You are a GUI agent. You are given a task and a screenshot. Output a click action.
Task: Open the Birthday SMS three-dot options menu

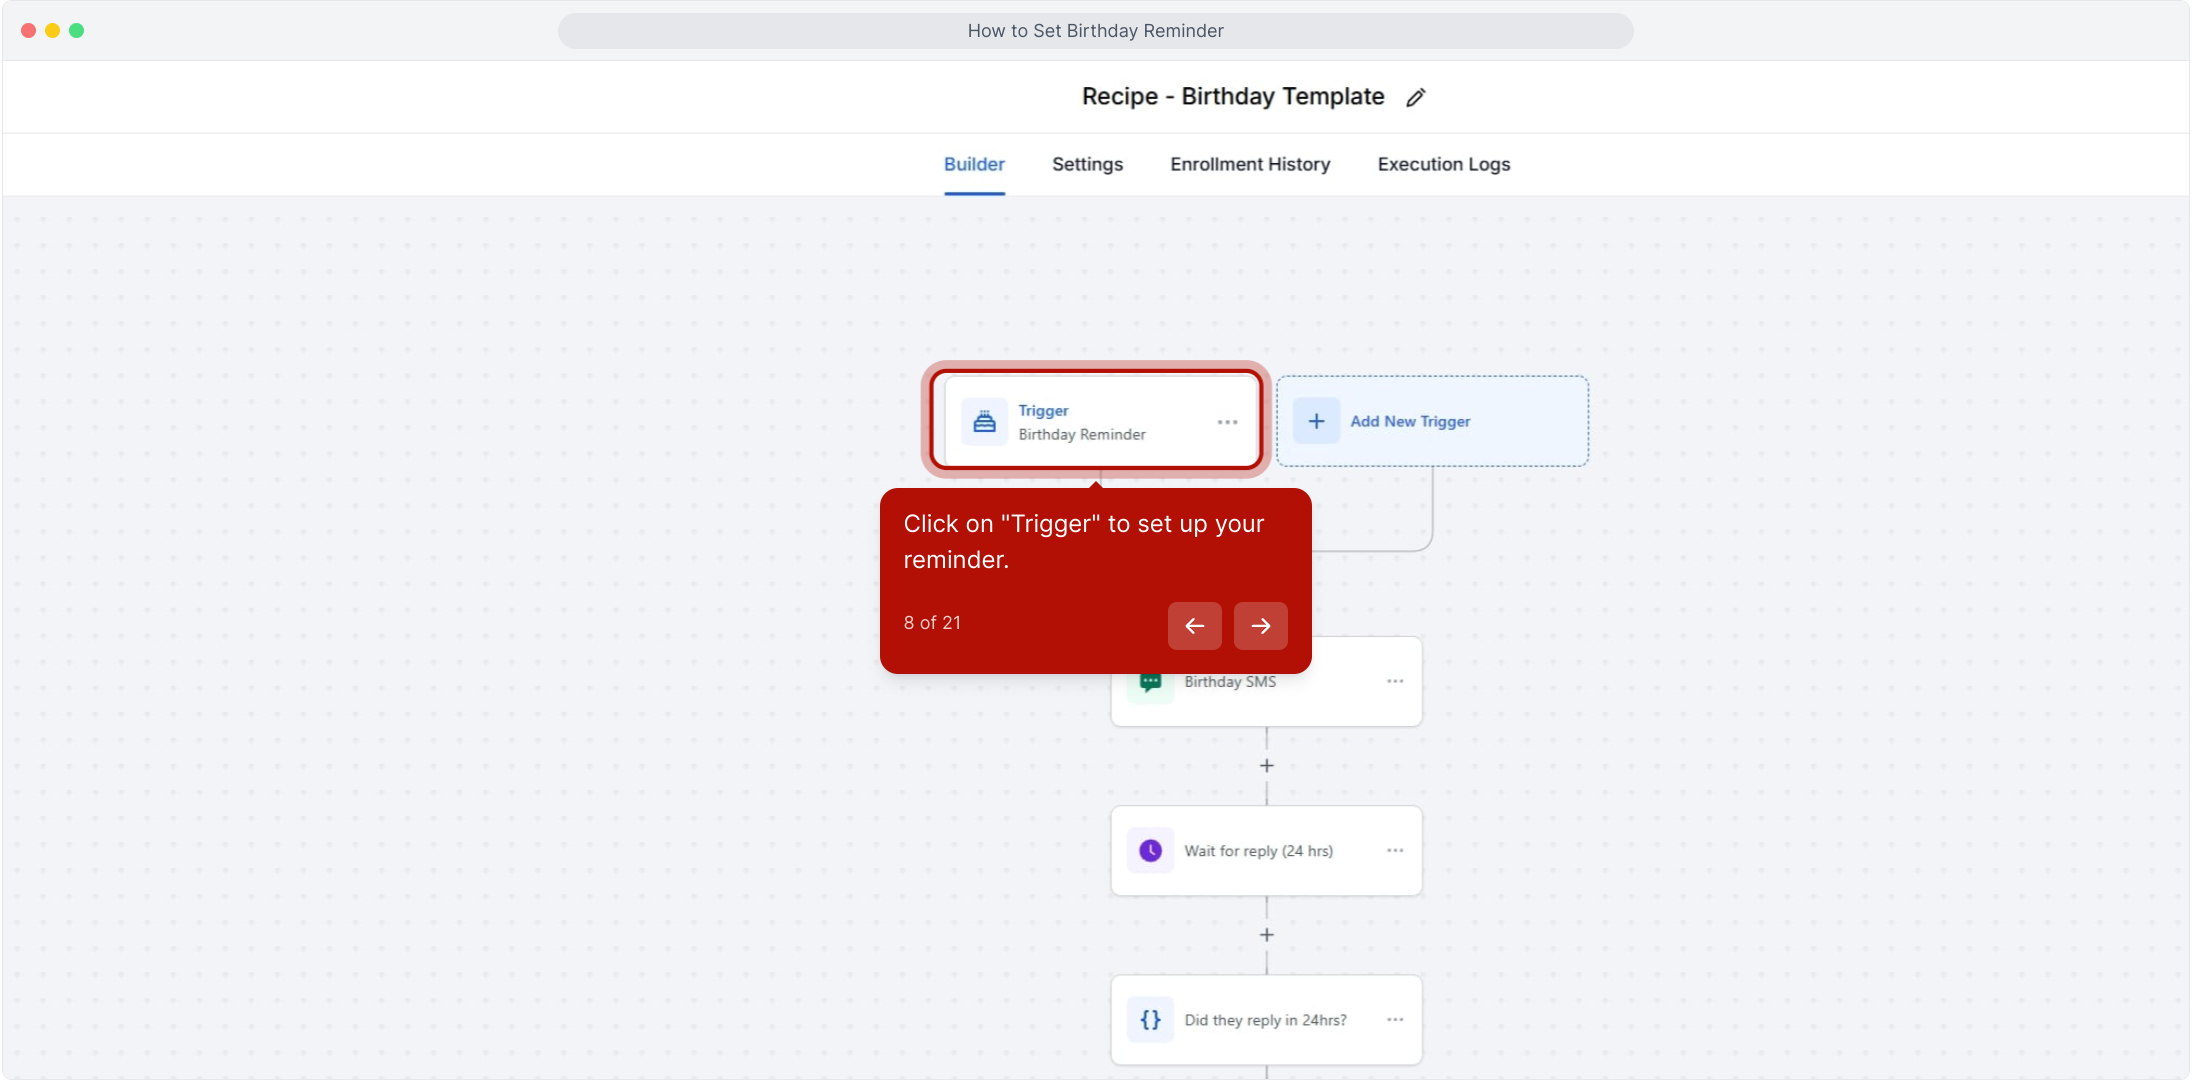coord(1395,682)
